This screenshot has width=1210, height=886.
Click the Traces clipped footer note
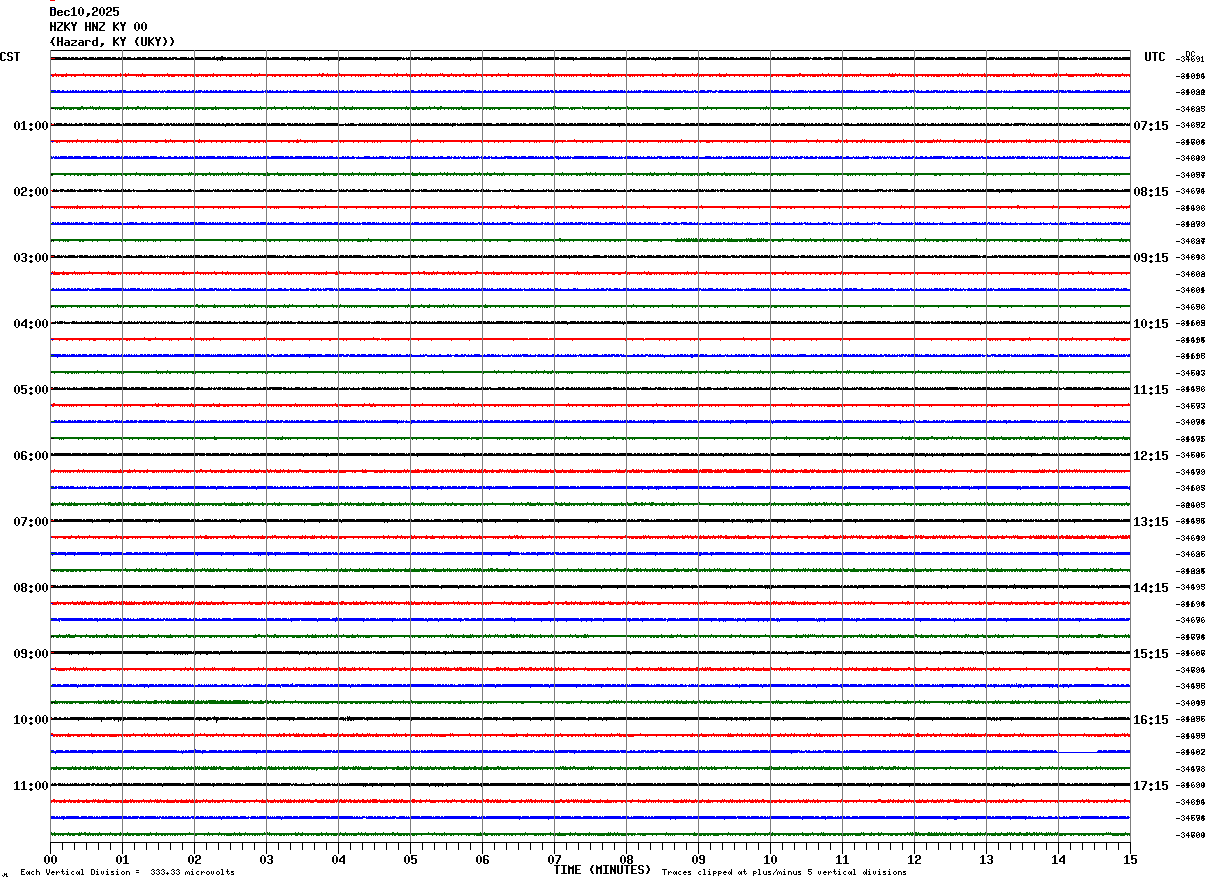click(x=784, y=873)
